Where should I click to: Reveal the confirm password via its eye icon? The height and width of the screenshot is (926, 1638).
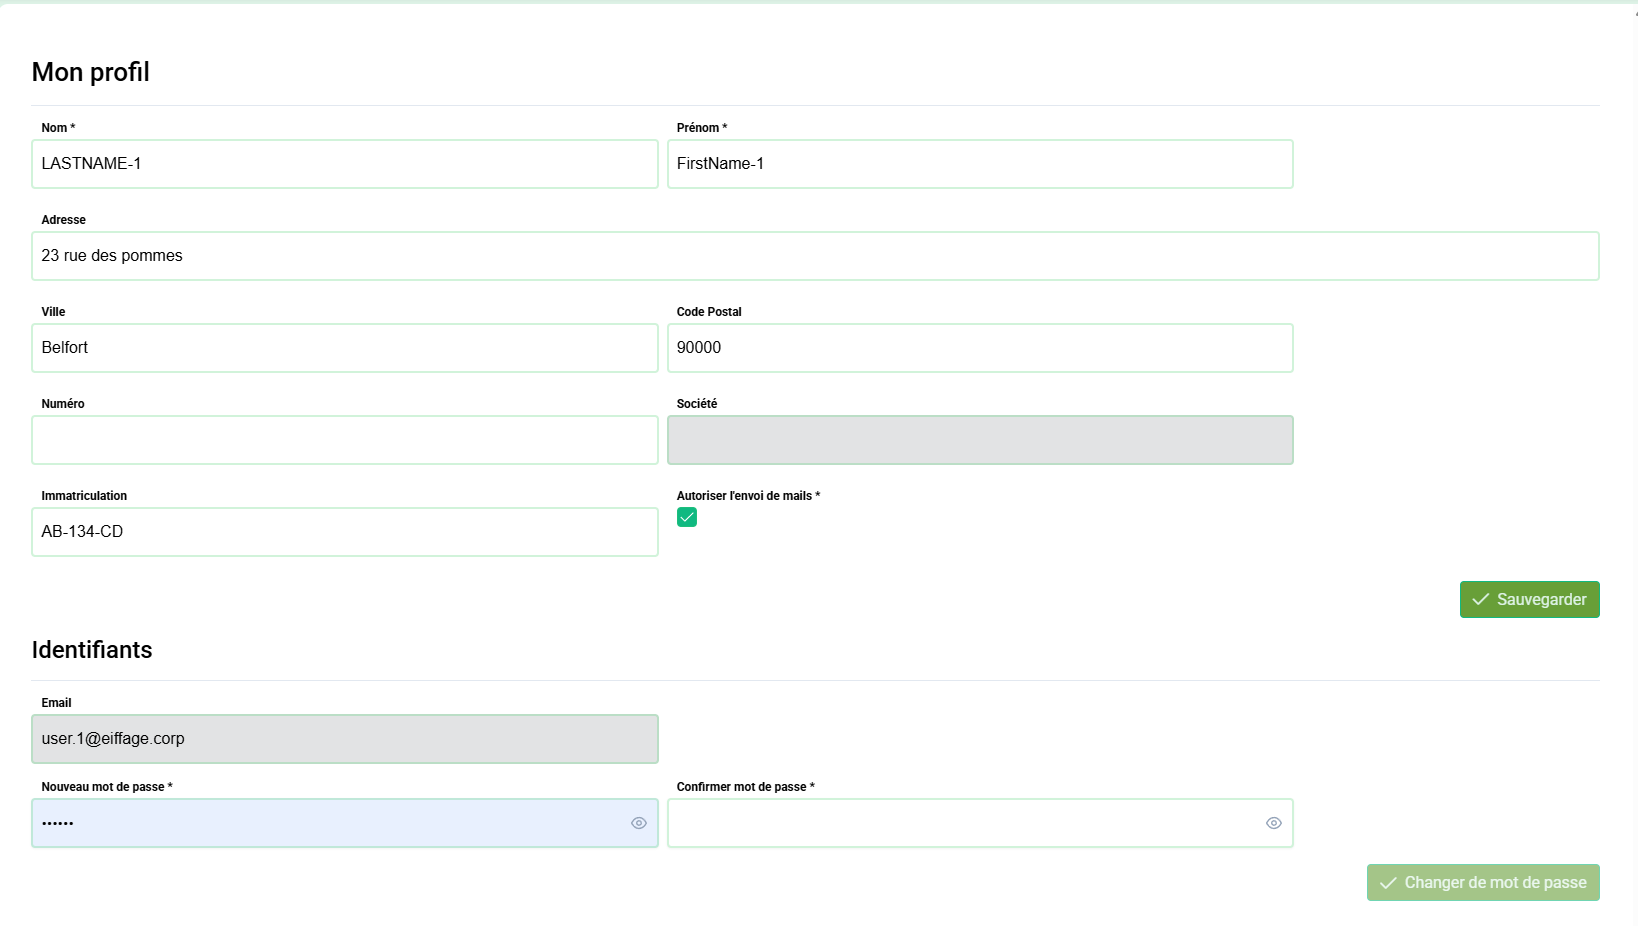1273,823
